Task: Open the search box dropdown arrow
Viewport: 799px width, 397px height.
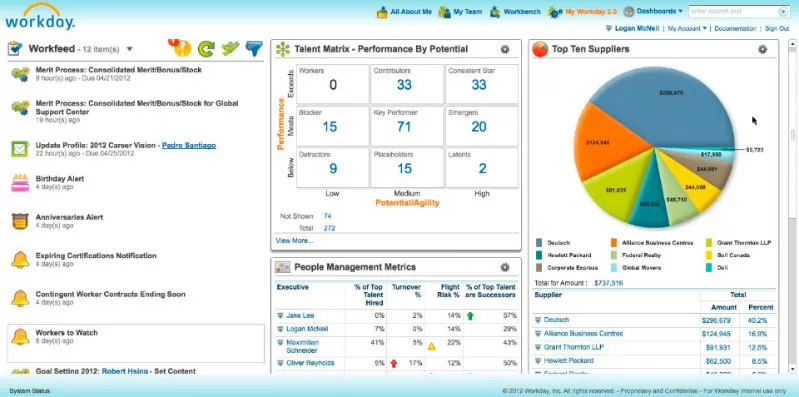Action: tap(784, 12)
